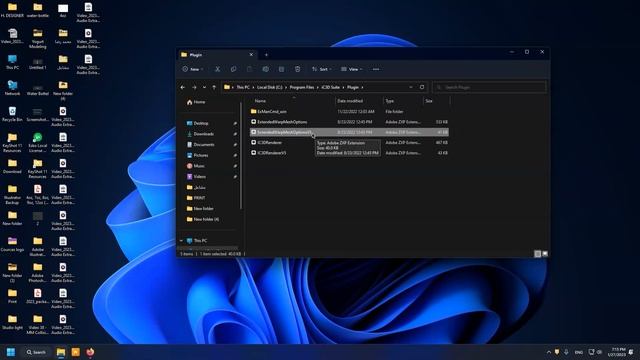Open Taskbar Search box

click(x=36, y=352)
